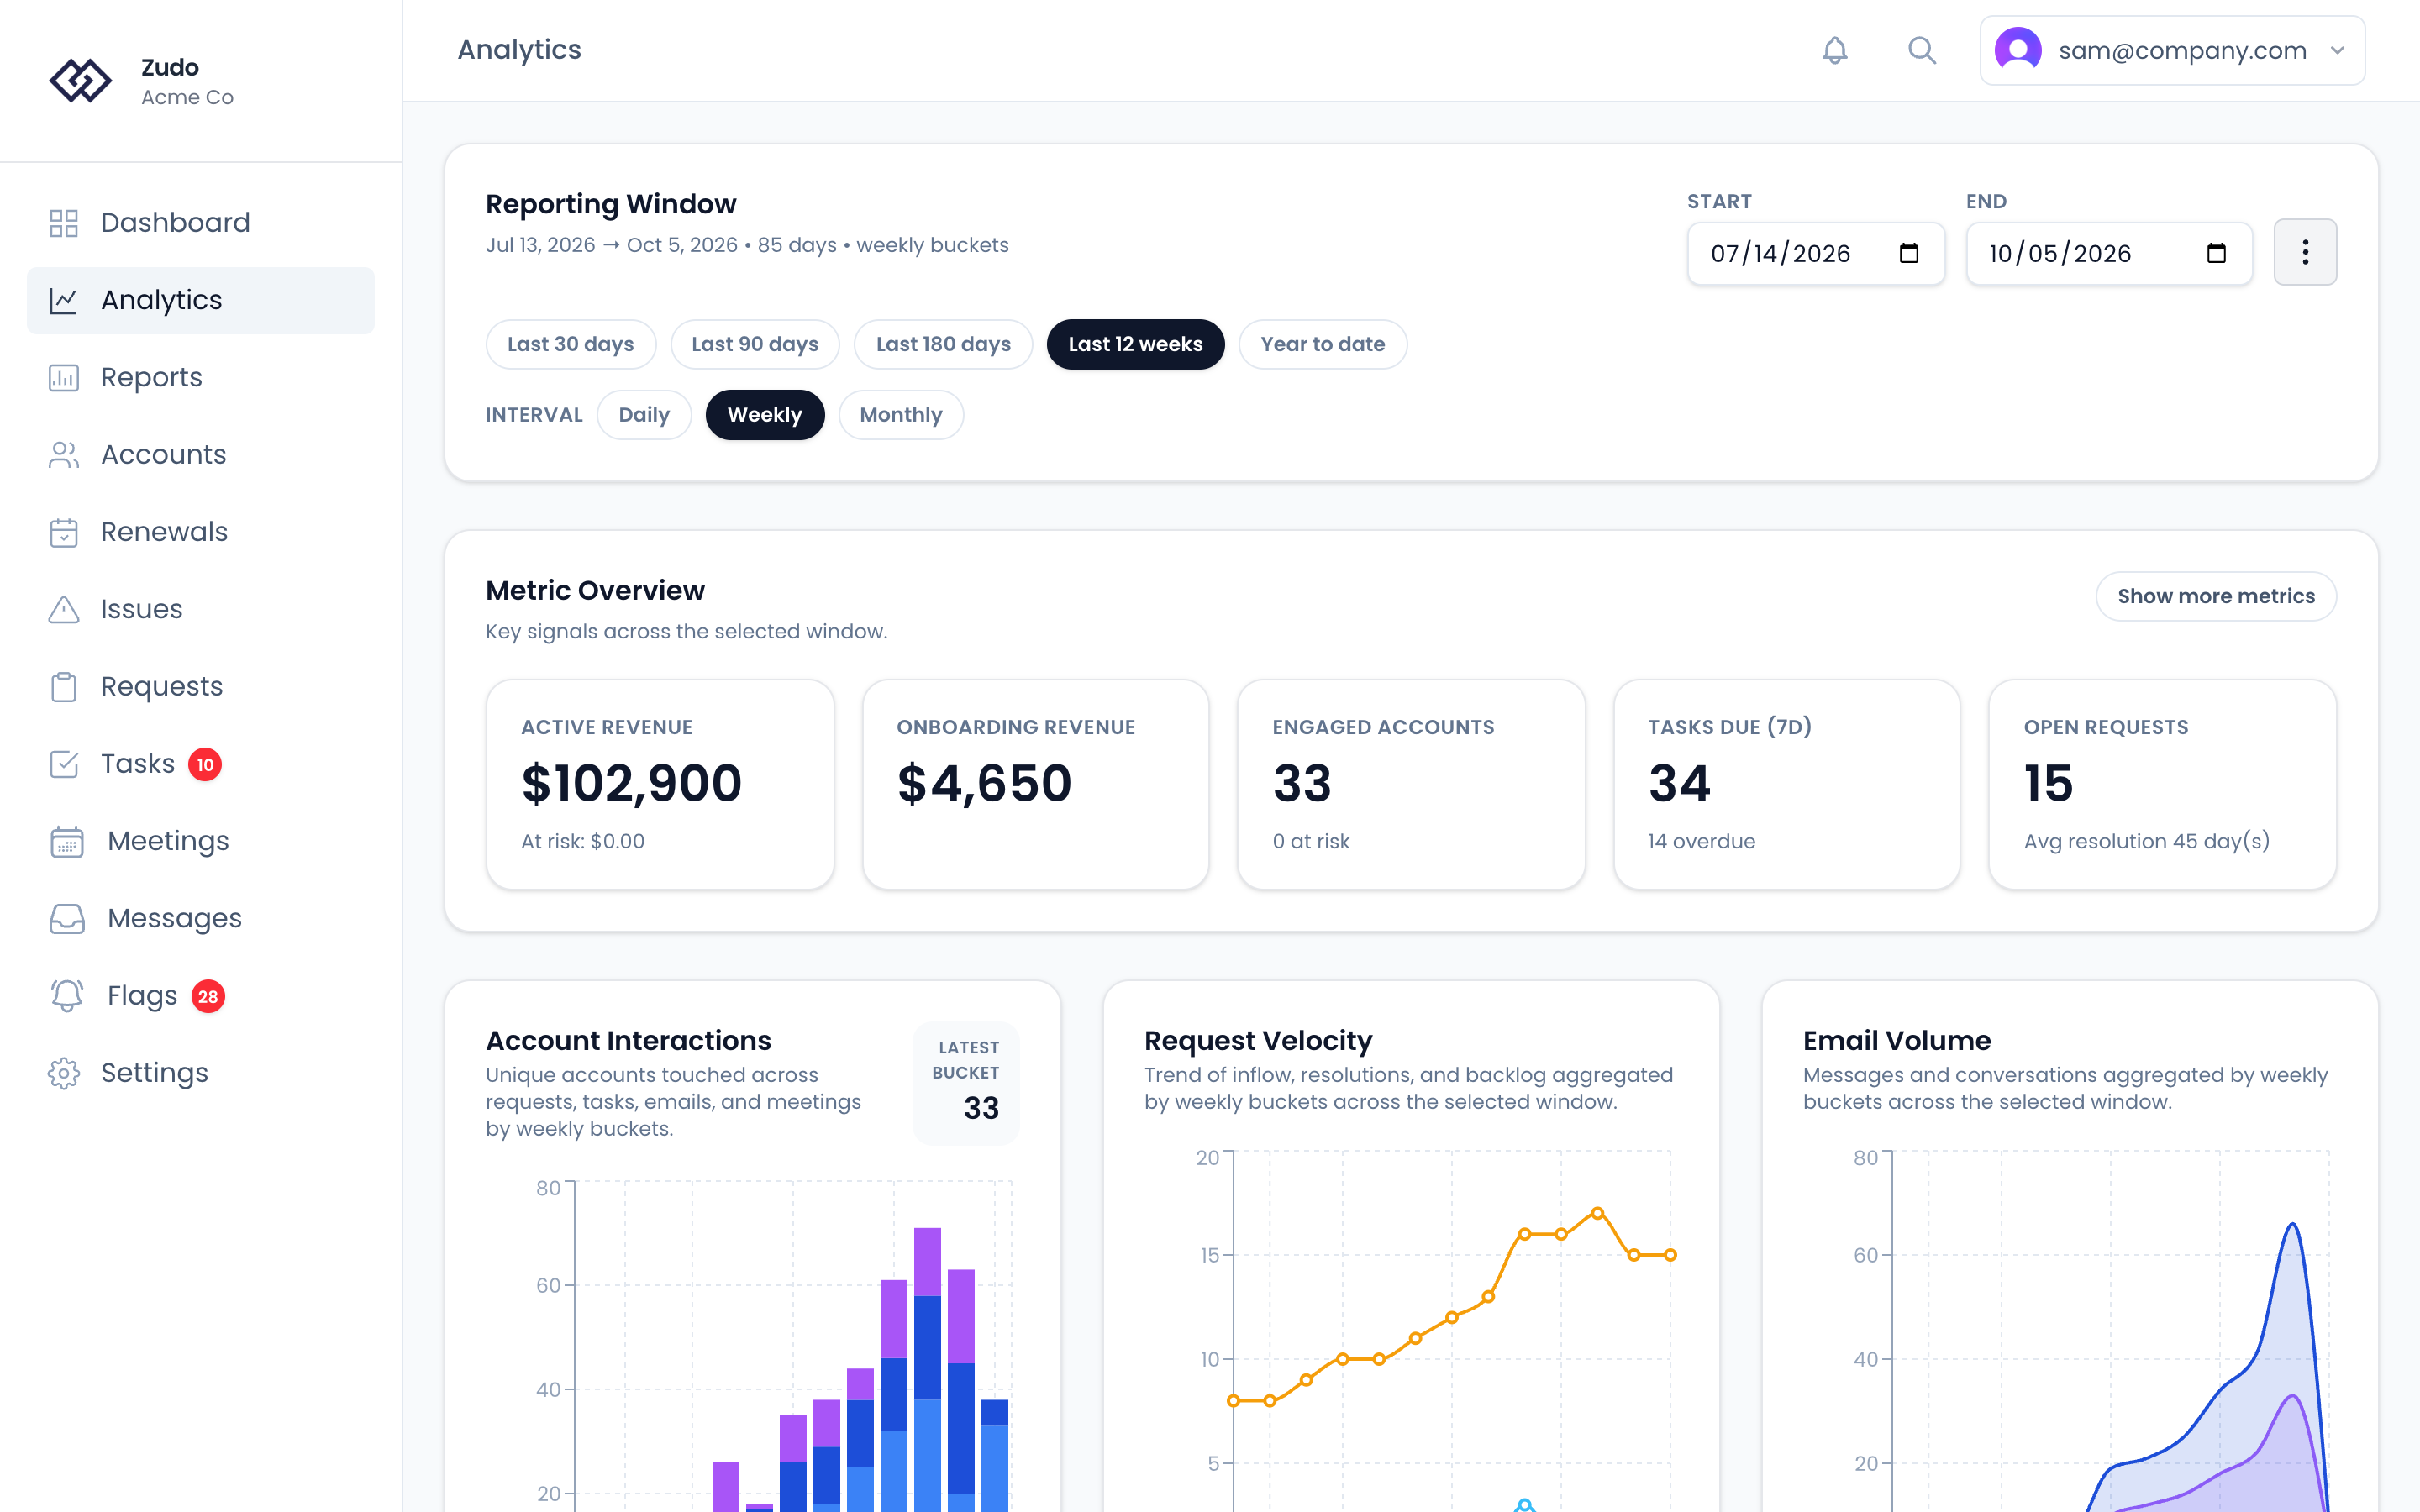Screen dimensions: 2420x1512
Task: Click the Reports bar-chart icon
Action: [64, 378]
